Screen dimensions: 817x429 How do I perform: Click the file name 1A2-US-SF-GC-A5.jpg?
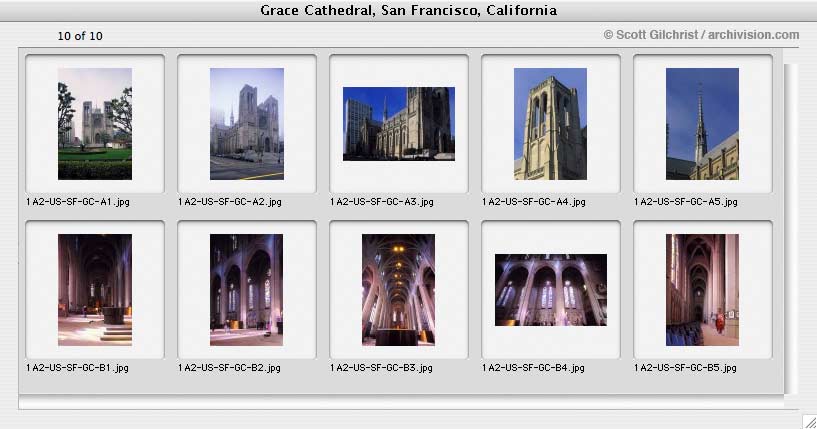pyautogui.click(x=686, y=202)
